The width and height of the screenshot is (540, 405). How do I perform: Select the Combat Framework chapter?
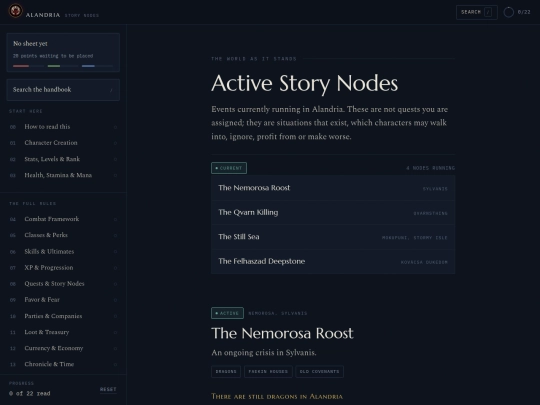(63, 219)
